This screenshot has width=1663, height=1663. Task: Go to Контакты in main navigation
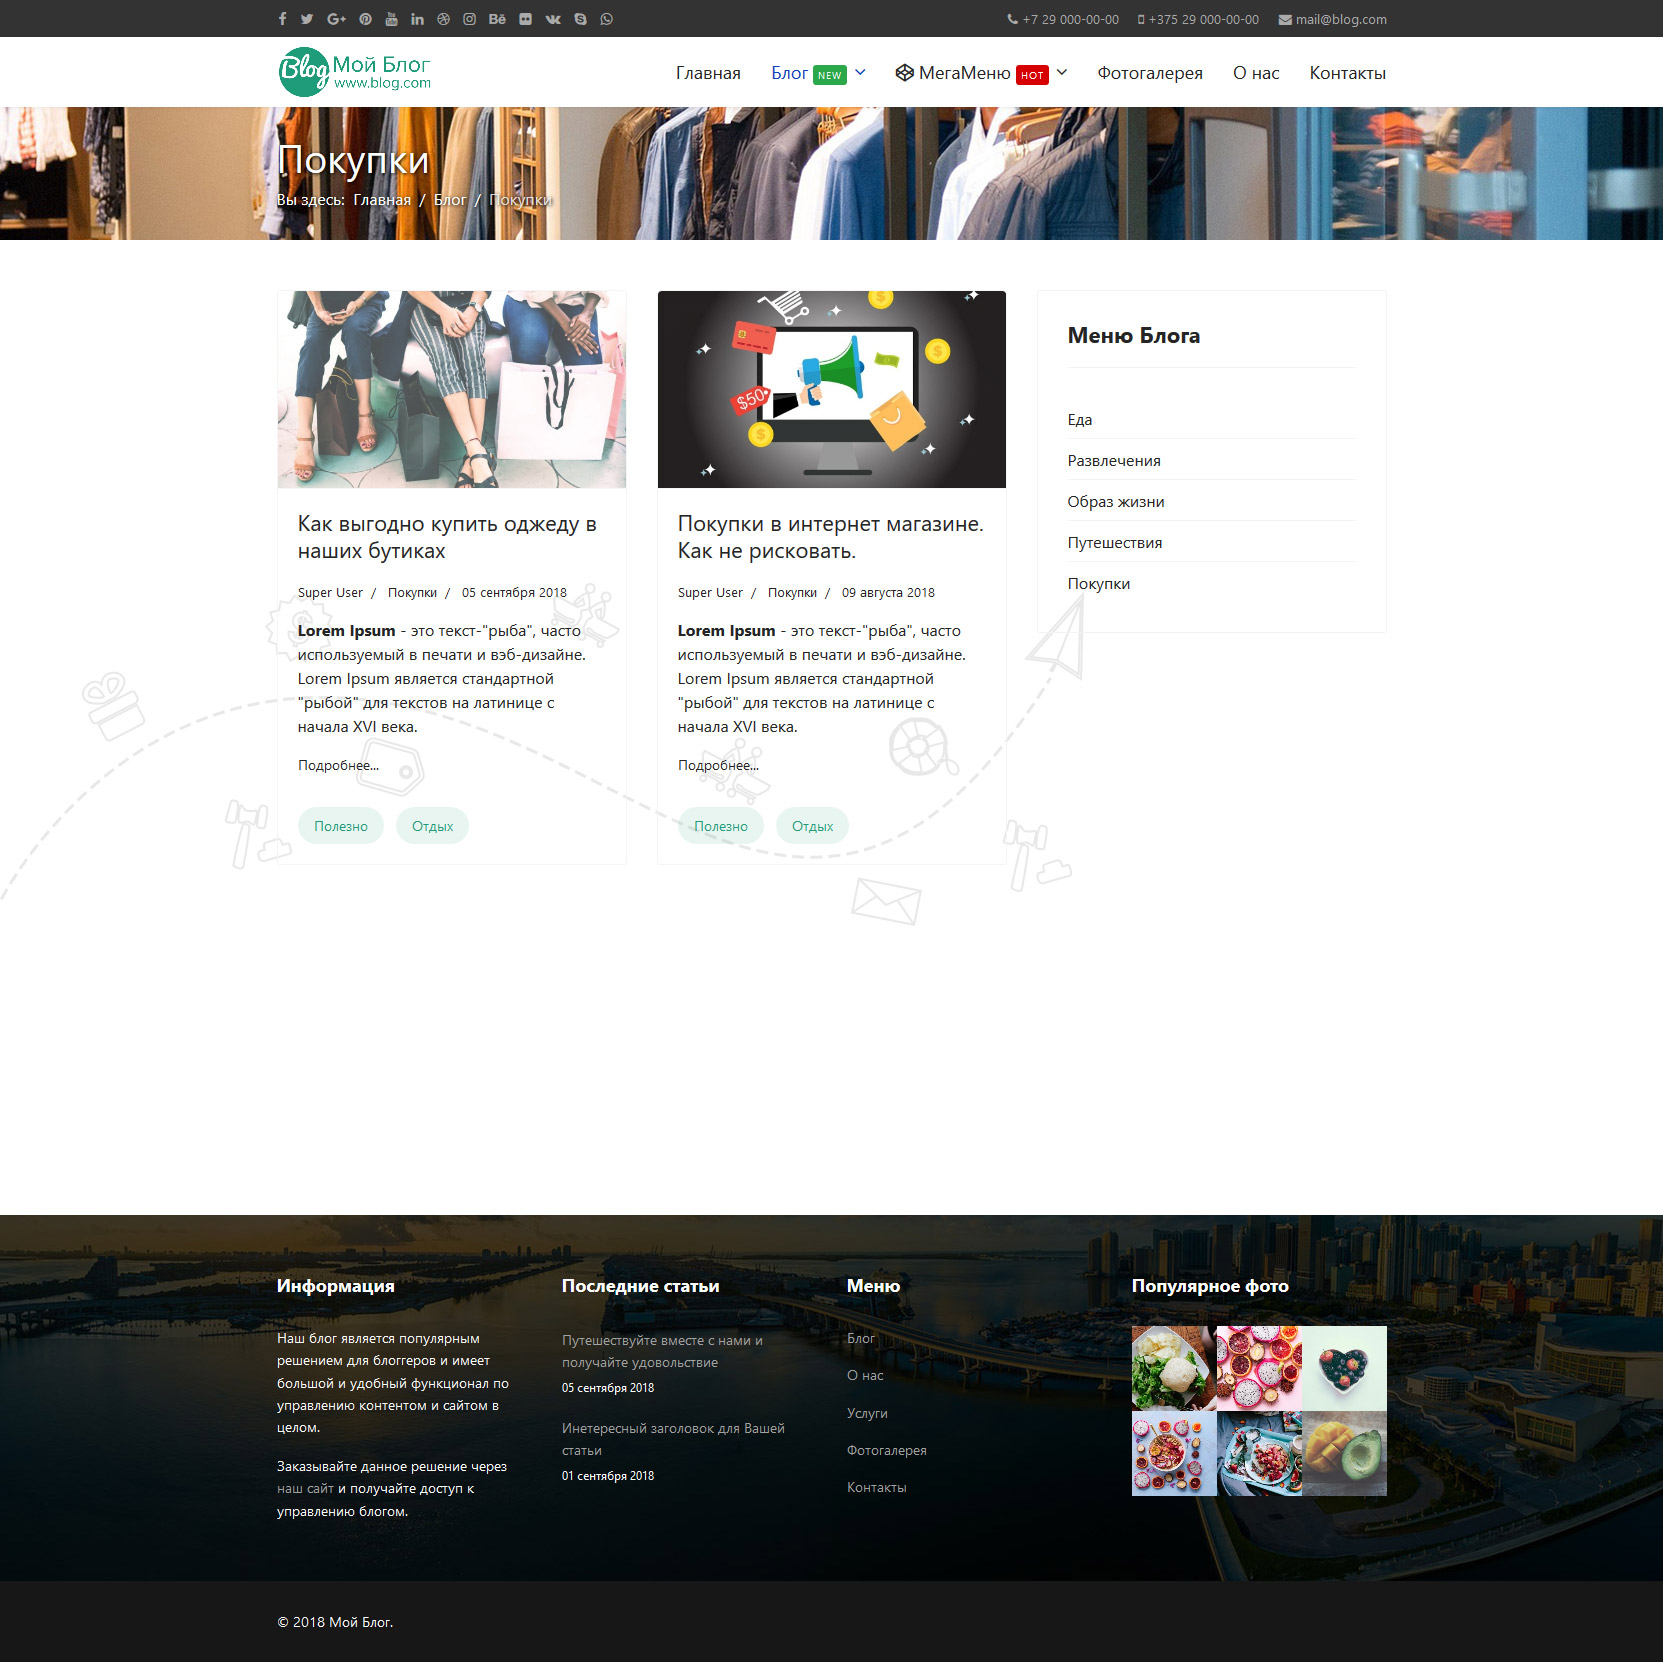click(x=1347, y=73)
